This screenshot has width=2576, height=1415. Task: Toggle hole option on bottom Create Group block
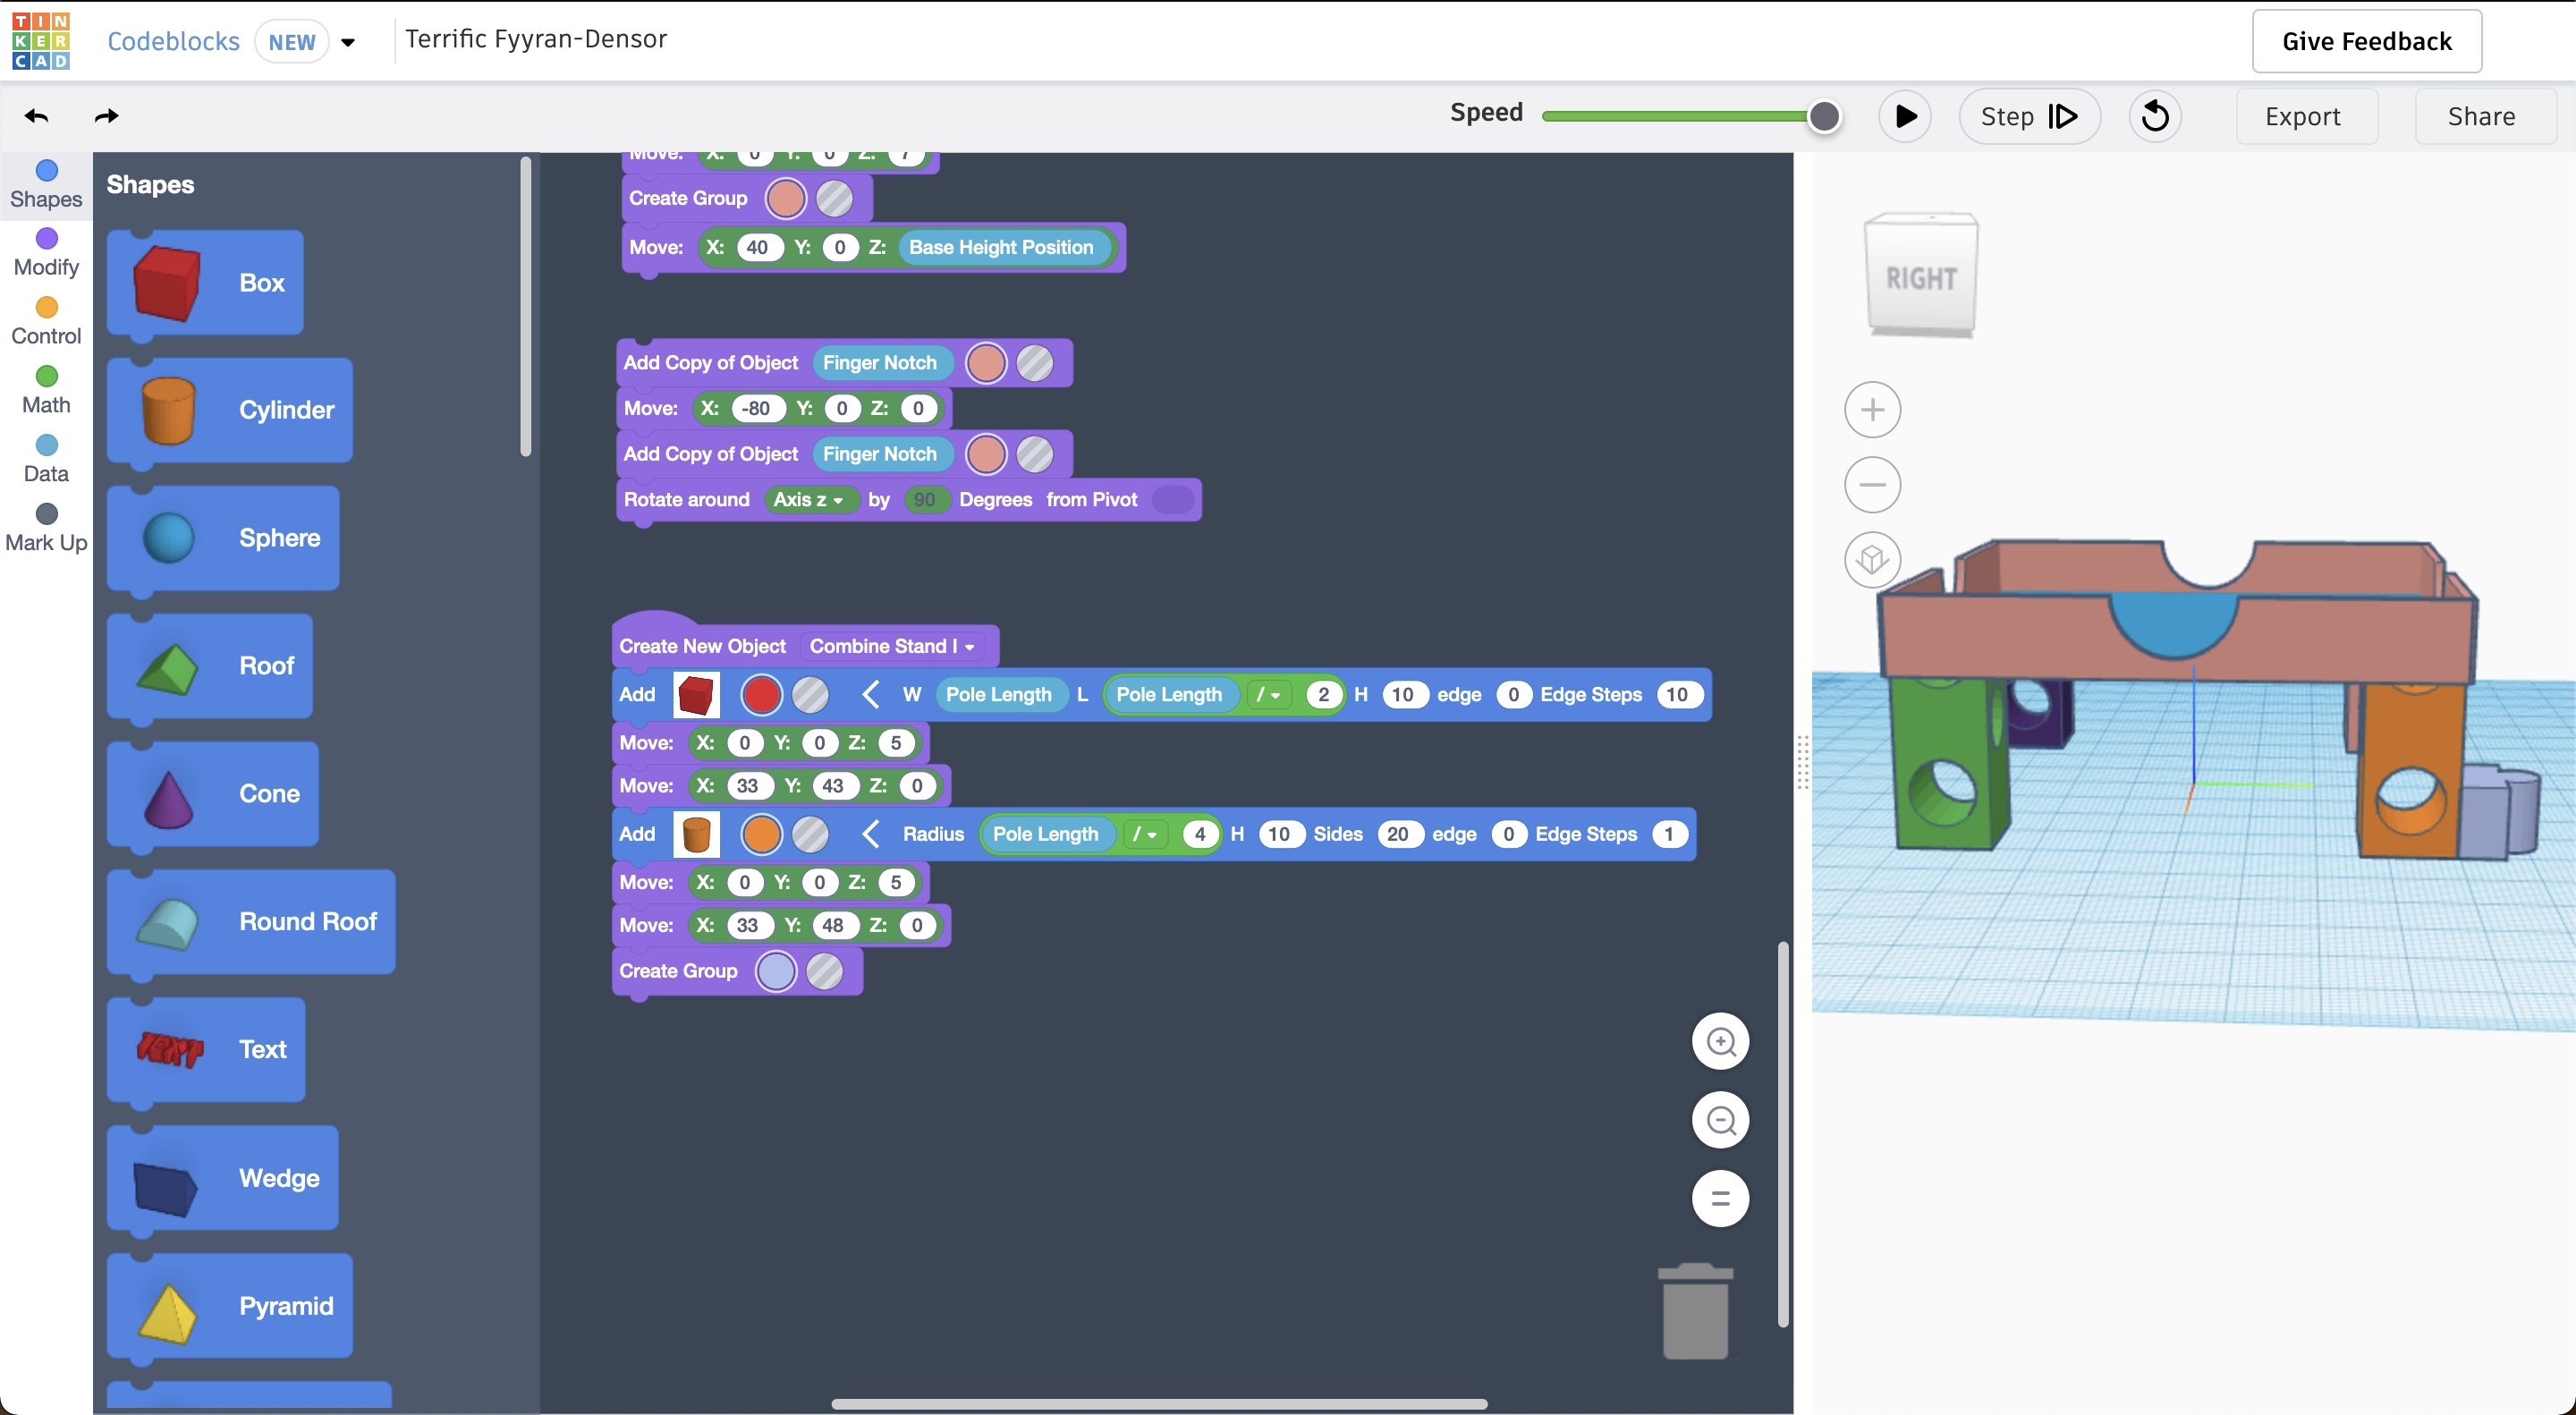[x=825, y=971]
